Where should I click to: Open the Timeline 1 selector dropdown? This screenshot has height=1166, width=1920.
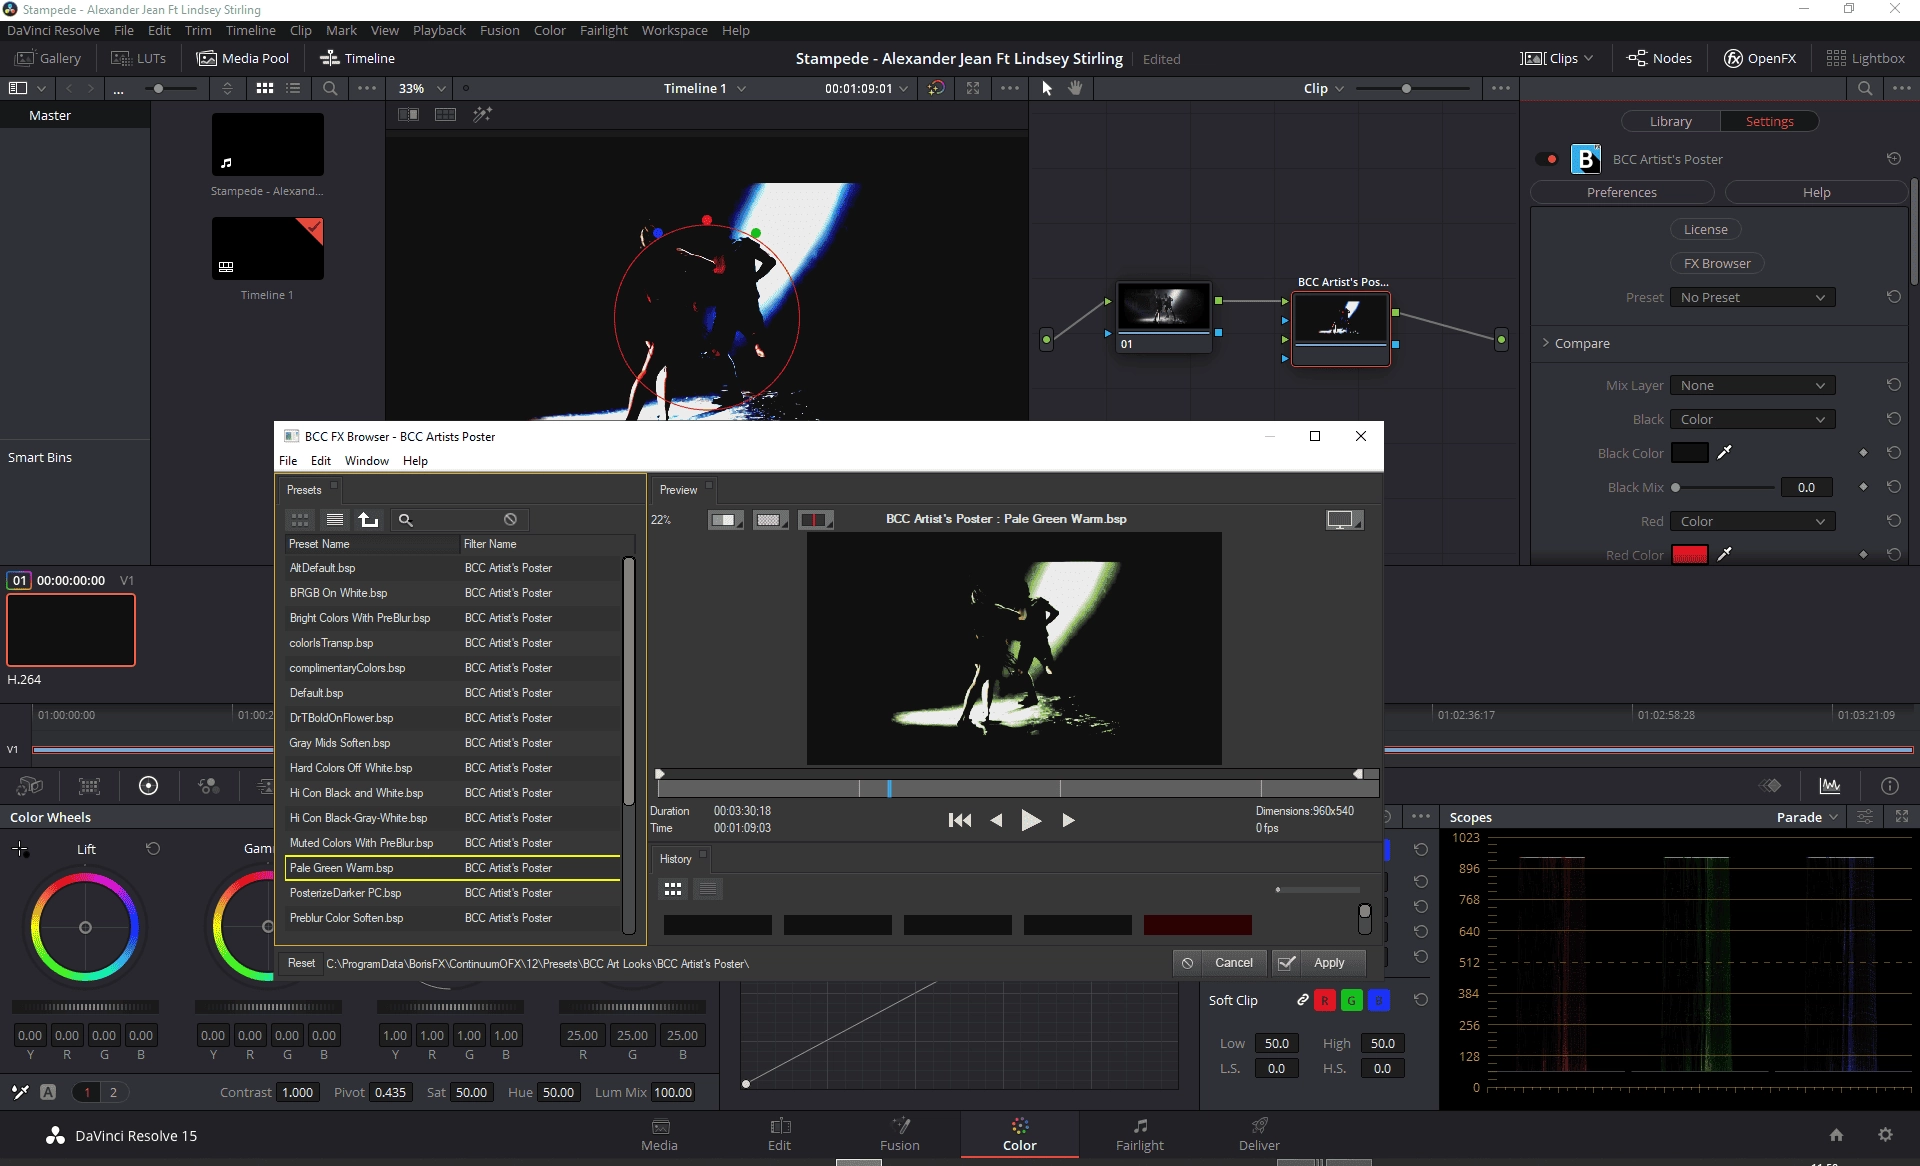[704, 88]
